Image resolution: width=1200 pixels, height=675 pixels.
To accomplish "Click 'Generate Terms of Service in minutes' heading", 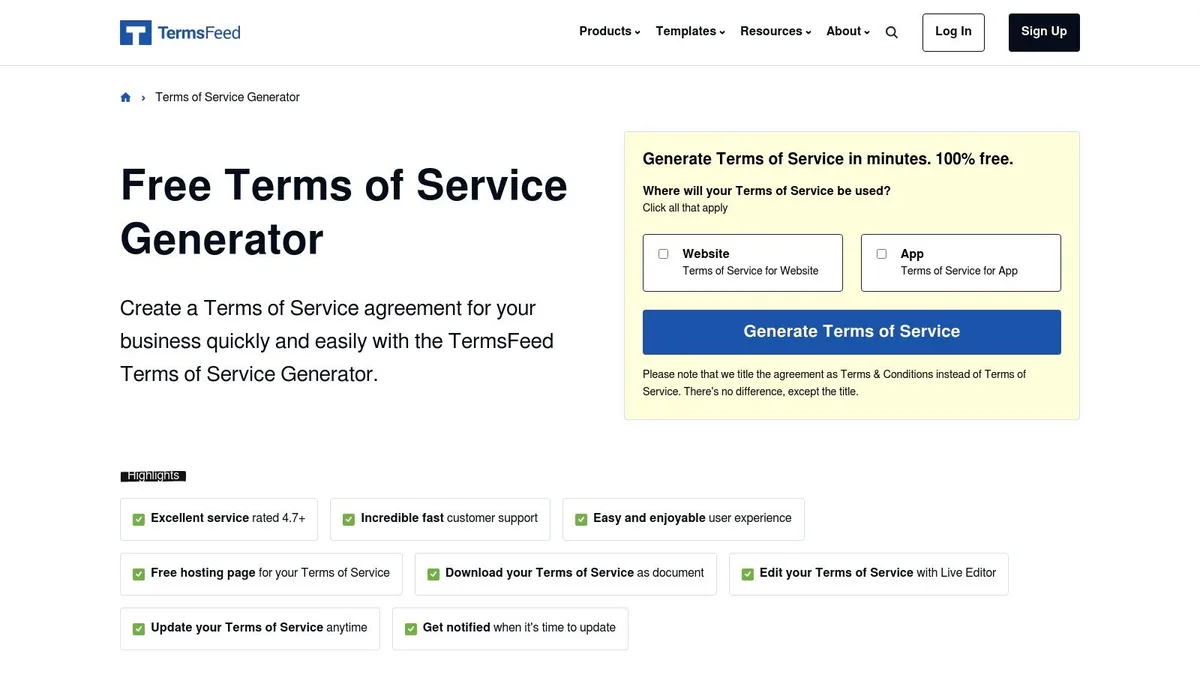I will click(828, 159).
